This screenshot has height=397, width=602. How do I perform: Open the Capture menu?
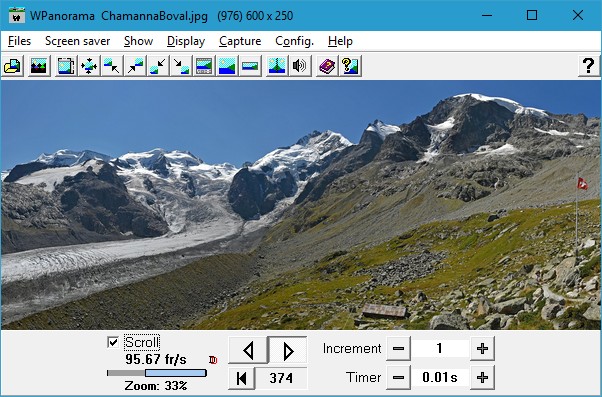coord(240,41)
